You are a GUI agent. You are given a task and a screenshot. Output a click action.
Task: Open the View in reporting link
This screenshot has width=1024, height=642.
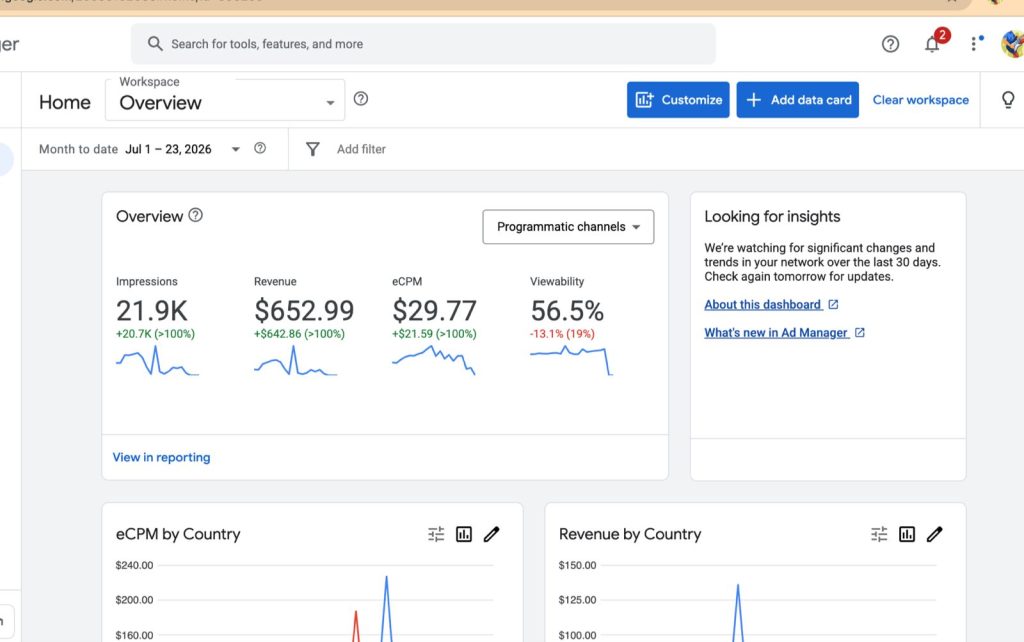pos(161,457)
